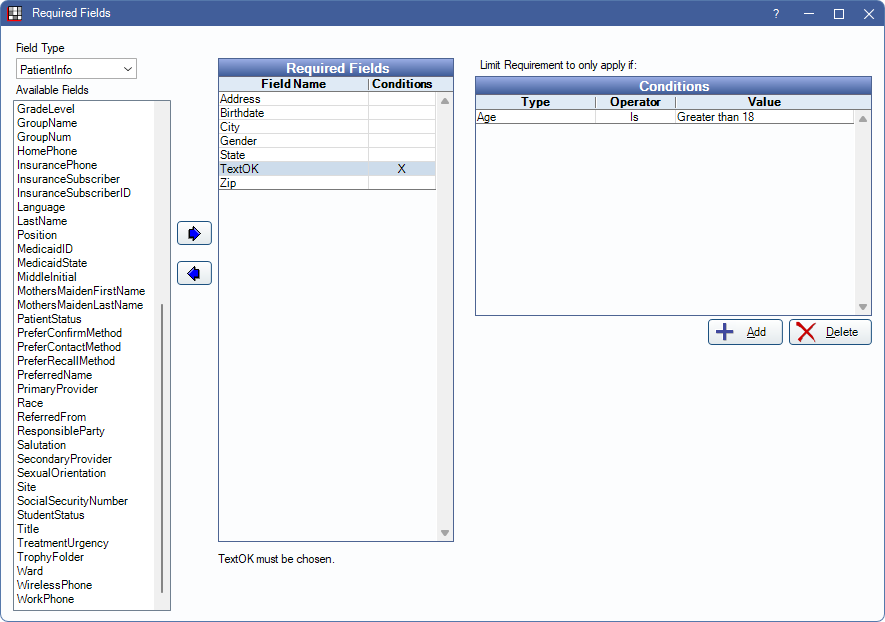Click the Help question mark icon
885x622 pixels.
pos(775,14)
